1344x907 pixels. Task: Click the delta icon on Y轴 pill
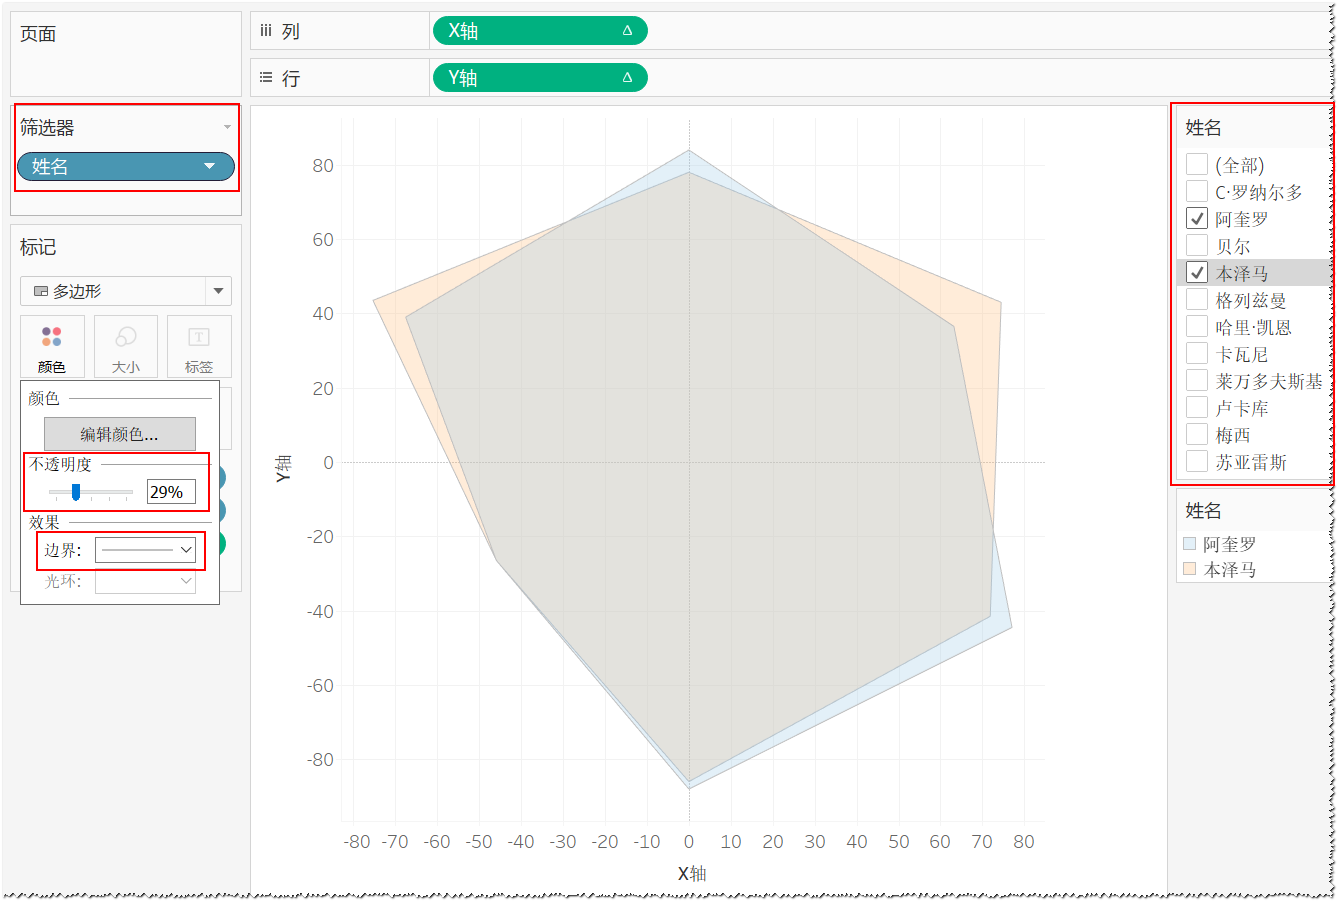point(627,77)
